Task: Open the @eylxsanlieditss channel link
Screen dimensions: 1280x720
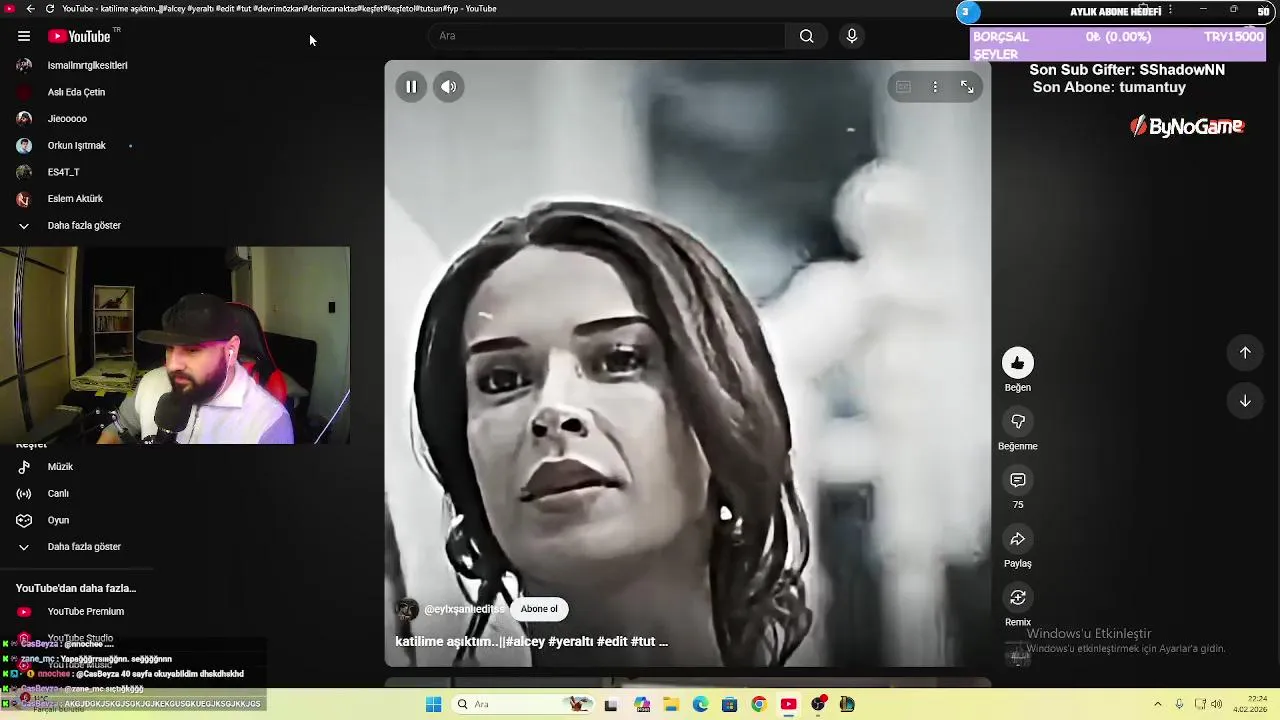Action: (x=464, y=609)
